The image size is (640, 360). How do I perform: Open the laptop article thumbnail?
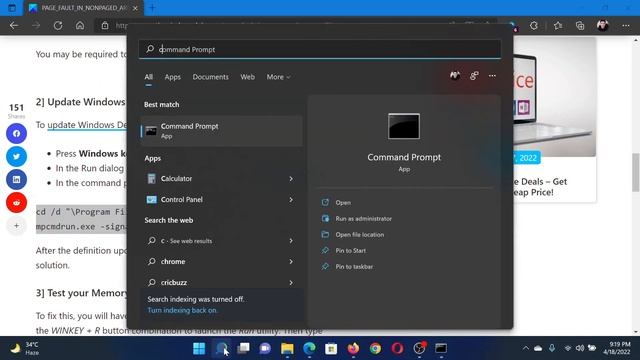(554, 97)
